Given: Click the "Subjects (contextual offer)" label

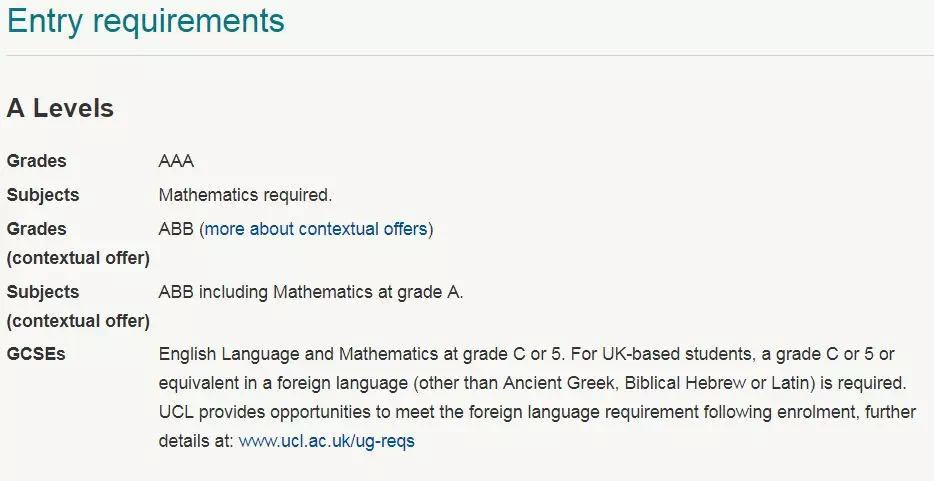Looking at the screenshot, I should [78, 306].
